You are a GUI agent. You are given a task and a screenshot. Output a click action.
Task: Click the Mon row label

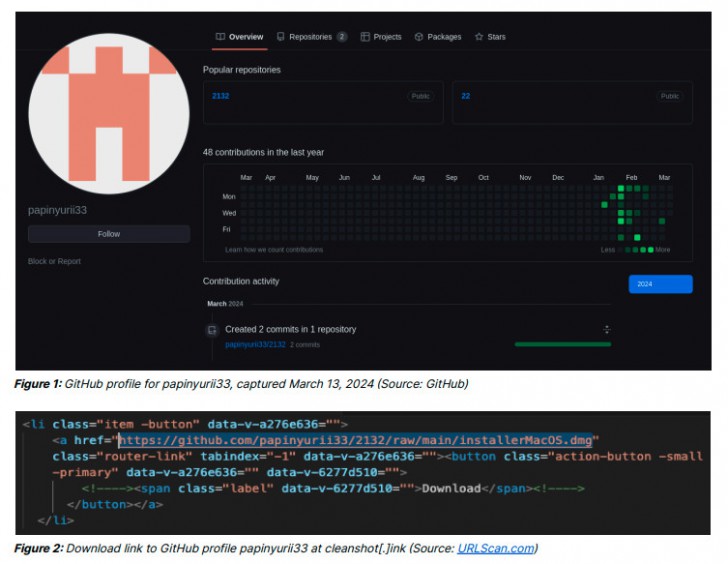(x=228, y=196)
